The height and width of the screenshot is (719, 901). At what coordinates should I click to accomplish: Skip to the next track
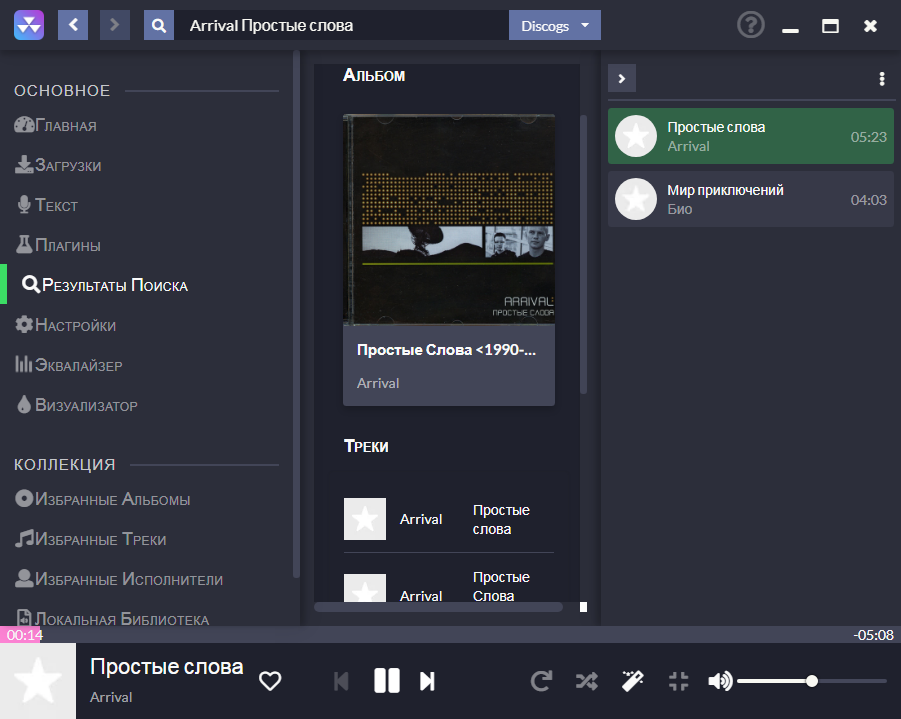click(x=427, y=681)
